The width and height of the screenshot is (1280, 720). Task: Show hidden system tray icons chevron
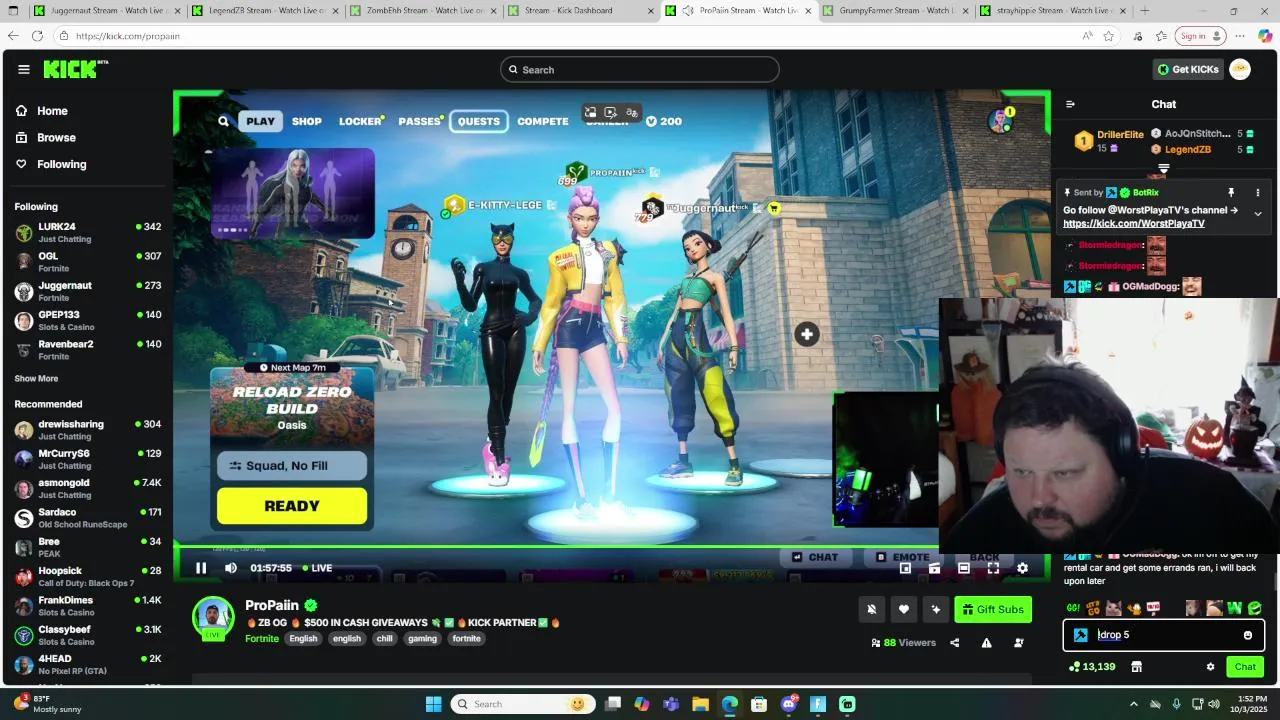point(1134,704)
